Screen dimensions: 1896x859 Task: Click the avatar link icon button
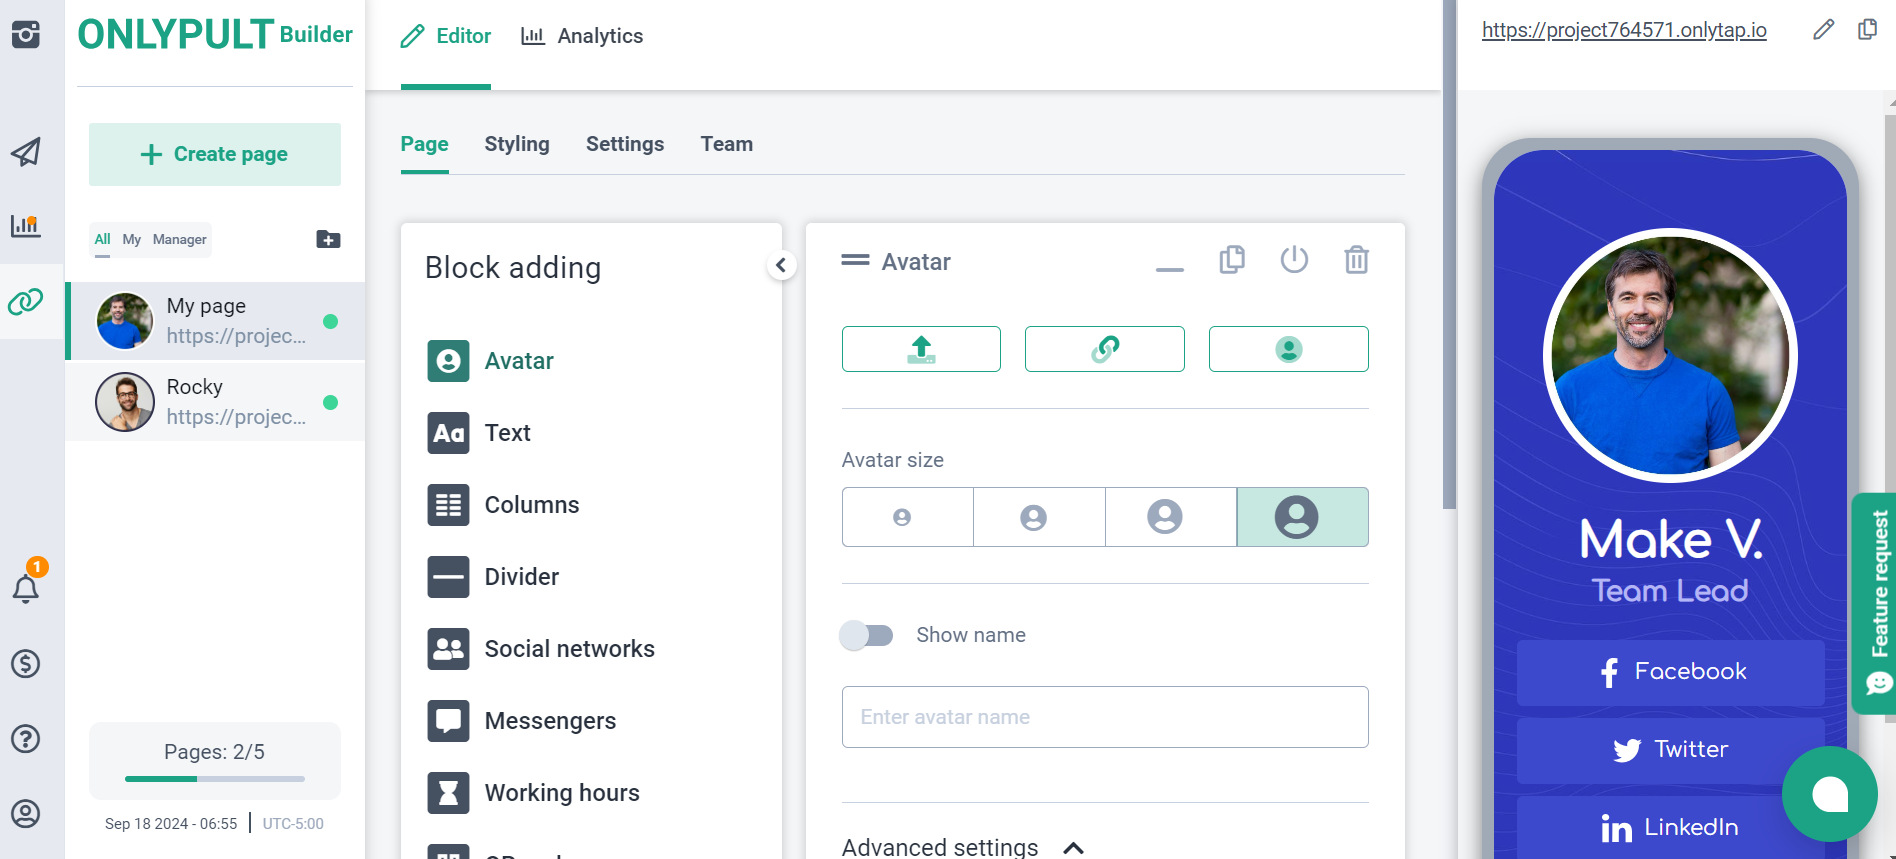[x=1104, y=349]
